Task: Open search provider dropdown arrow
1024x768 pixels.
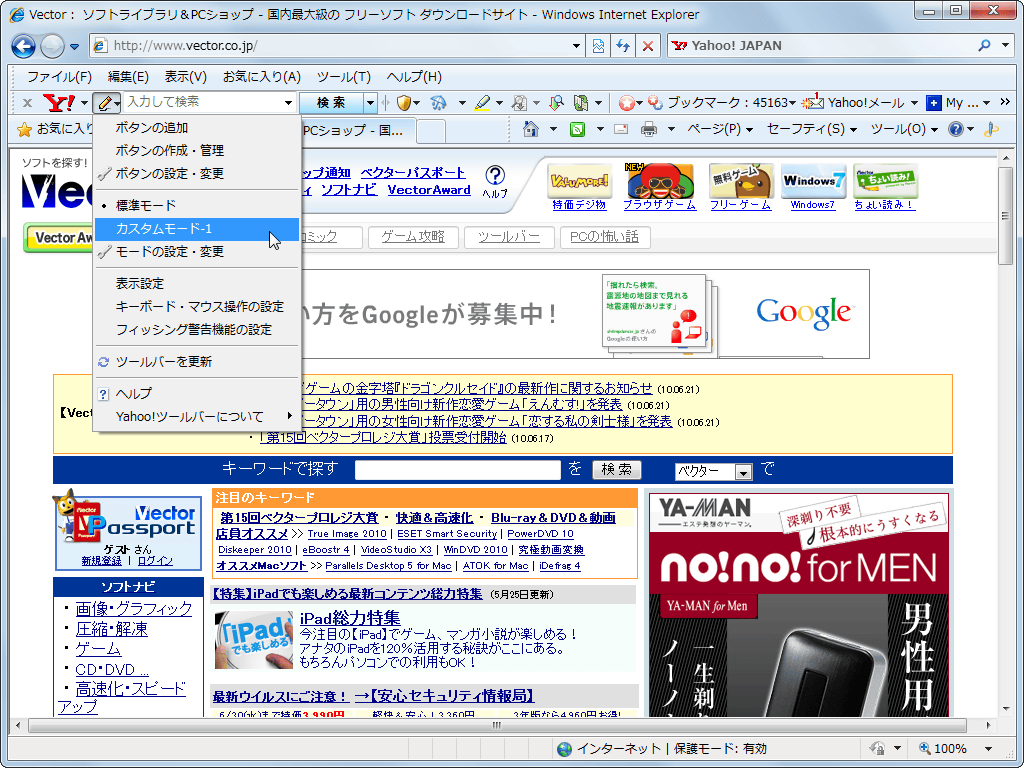Action: 1006,45
